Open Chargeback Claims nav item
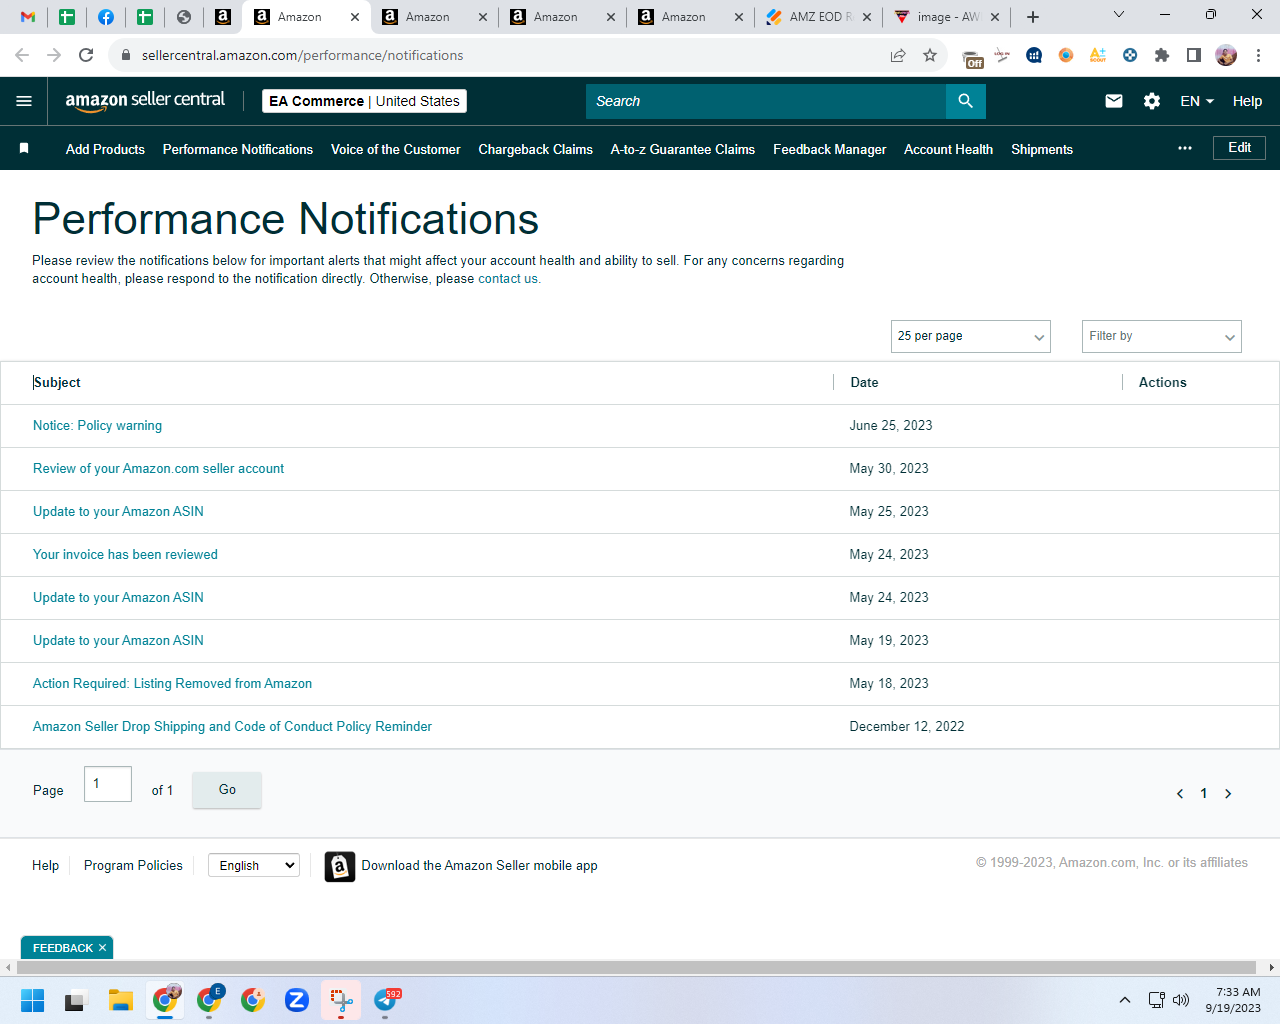 [536, 149]
